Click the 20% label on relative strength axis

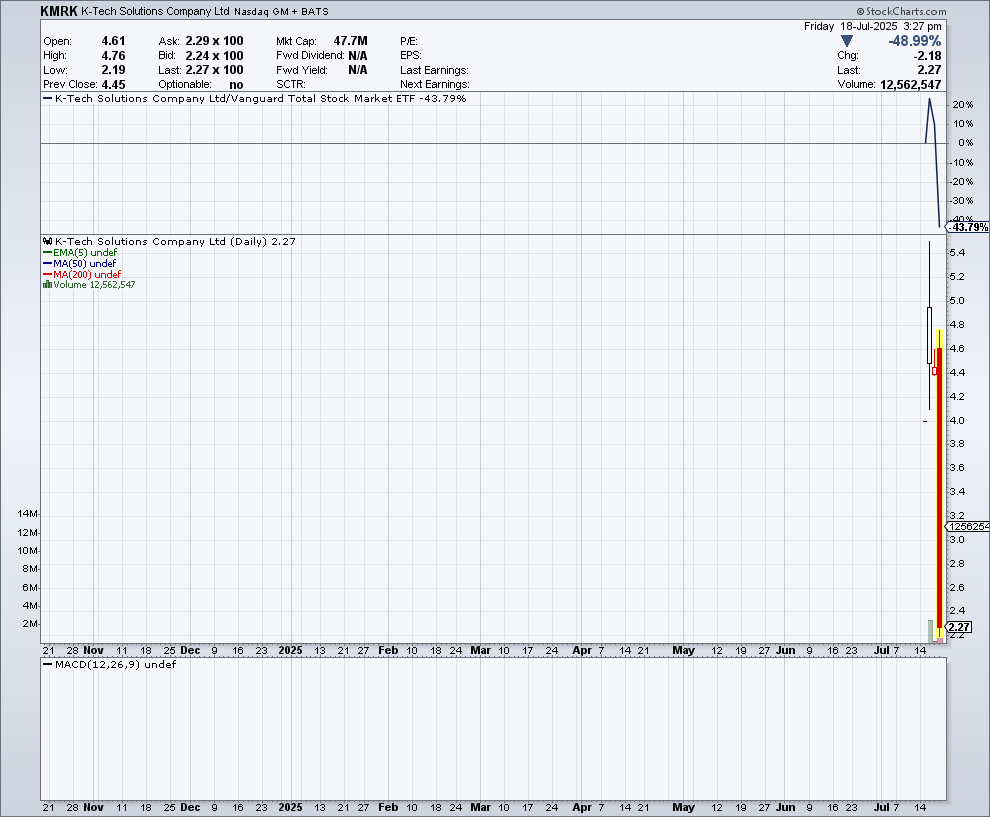(x=962, y=105)
